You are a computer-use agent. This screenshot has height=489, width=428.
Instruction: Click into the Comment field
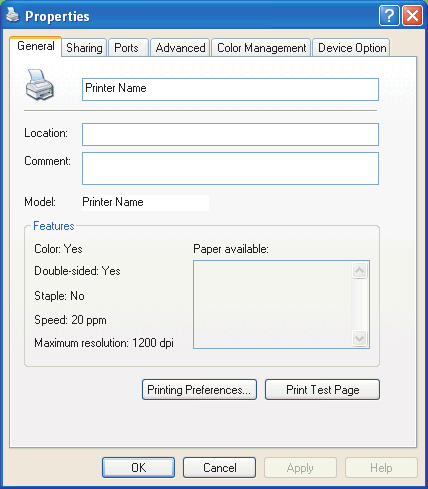230,168
